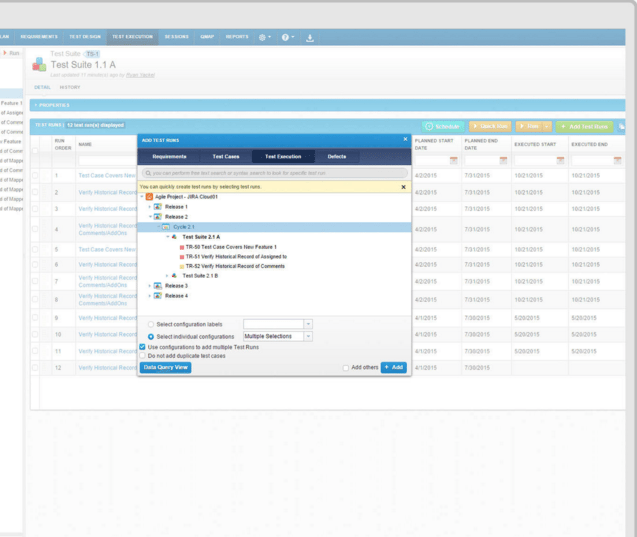Expand the Properties section header

coord(327,105)
